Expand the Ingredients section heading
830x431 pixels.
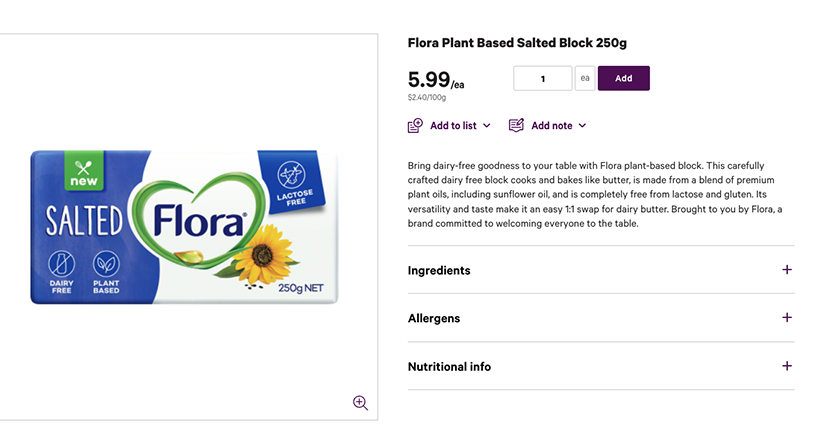coord(439,271)
